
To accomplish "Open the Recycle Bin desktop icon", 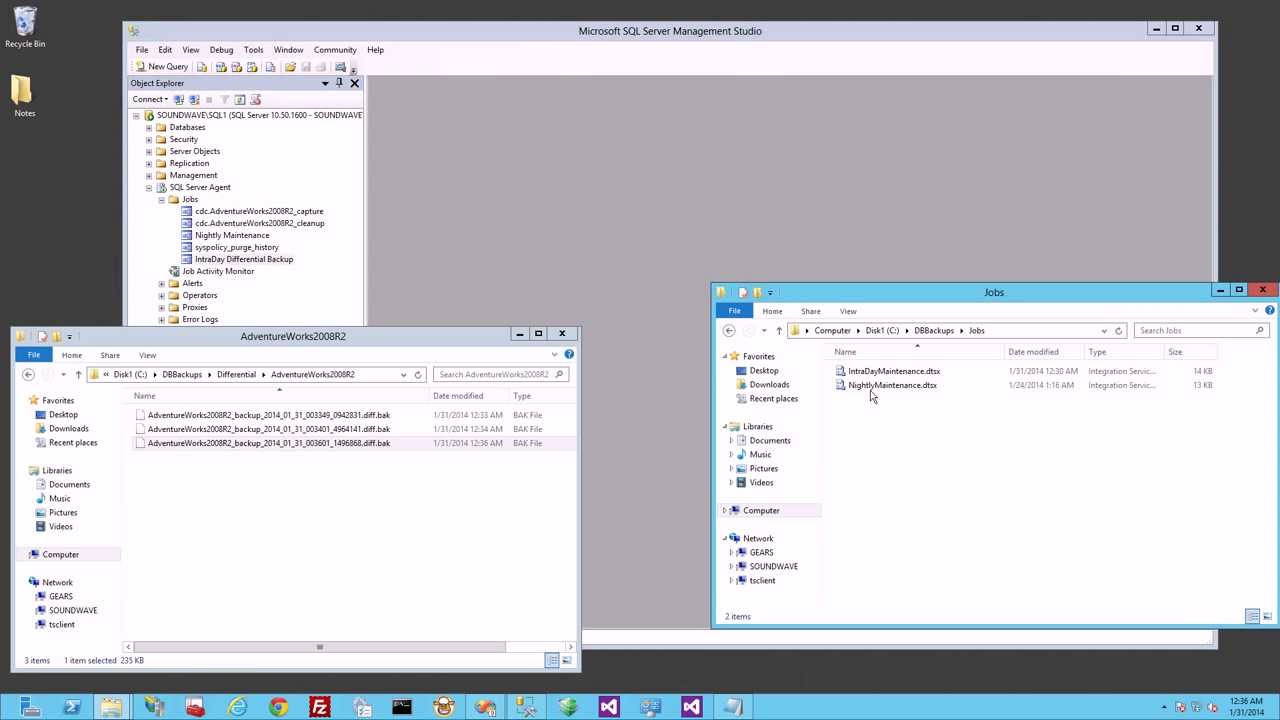I will (25, 28).
